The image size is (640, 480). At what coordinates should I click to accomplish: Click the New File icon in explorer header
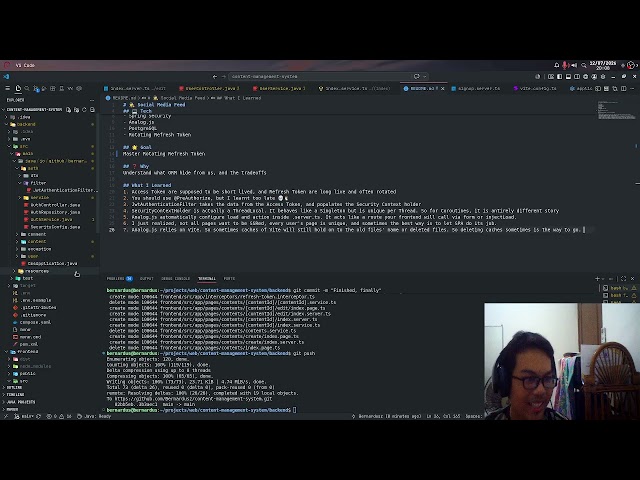click(x=69, y=110)
